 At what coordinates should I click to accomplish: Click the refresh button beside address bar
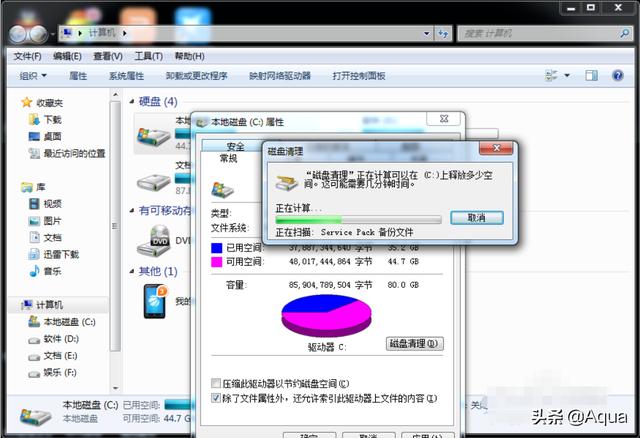point(443,33)
